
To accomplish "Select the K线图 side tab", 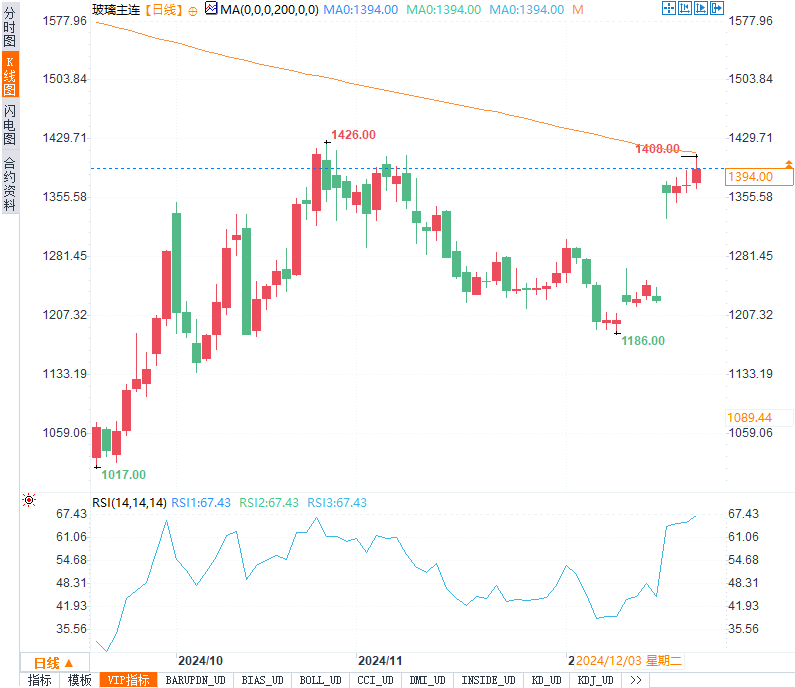I will pyautogui.click(x=10, y=75).
